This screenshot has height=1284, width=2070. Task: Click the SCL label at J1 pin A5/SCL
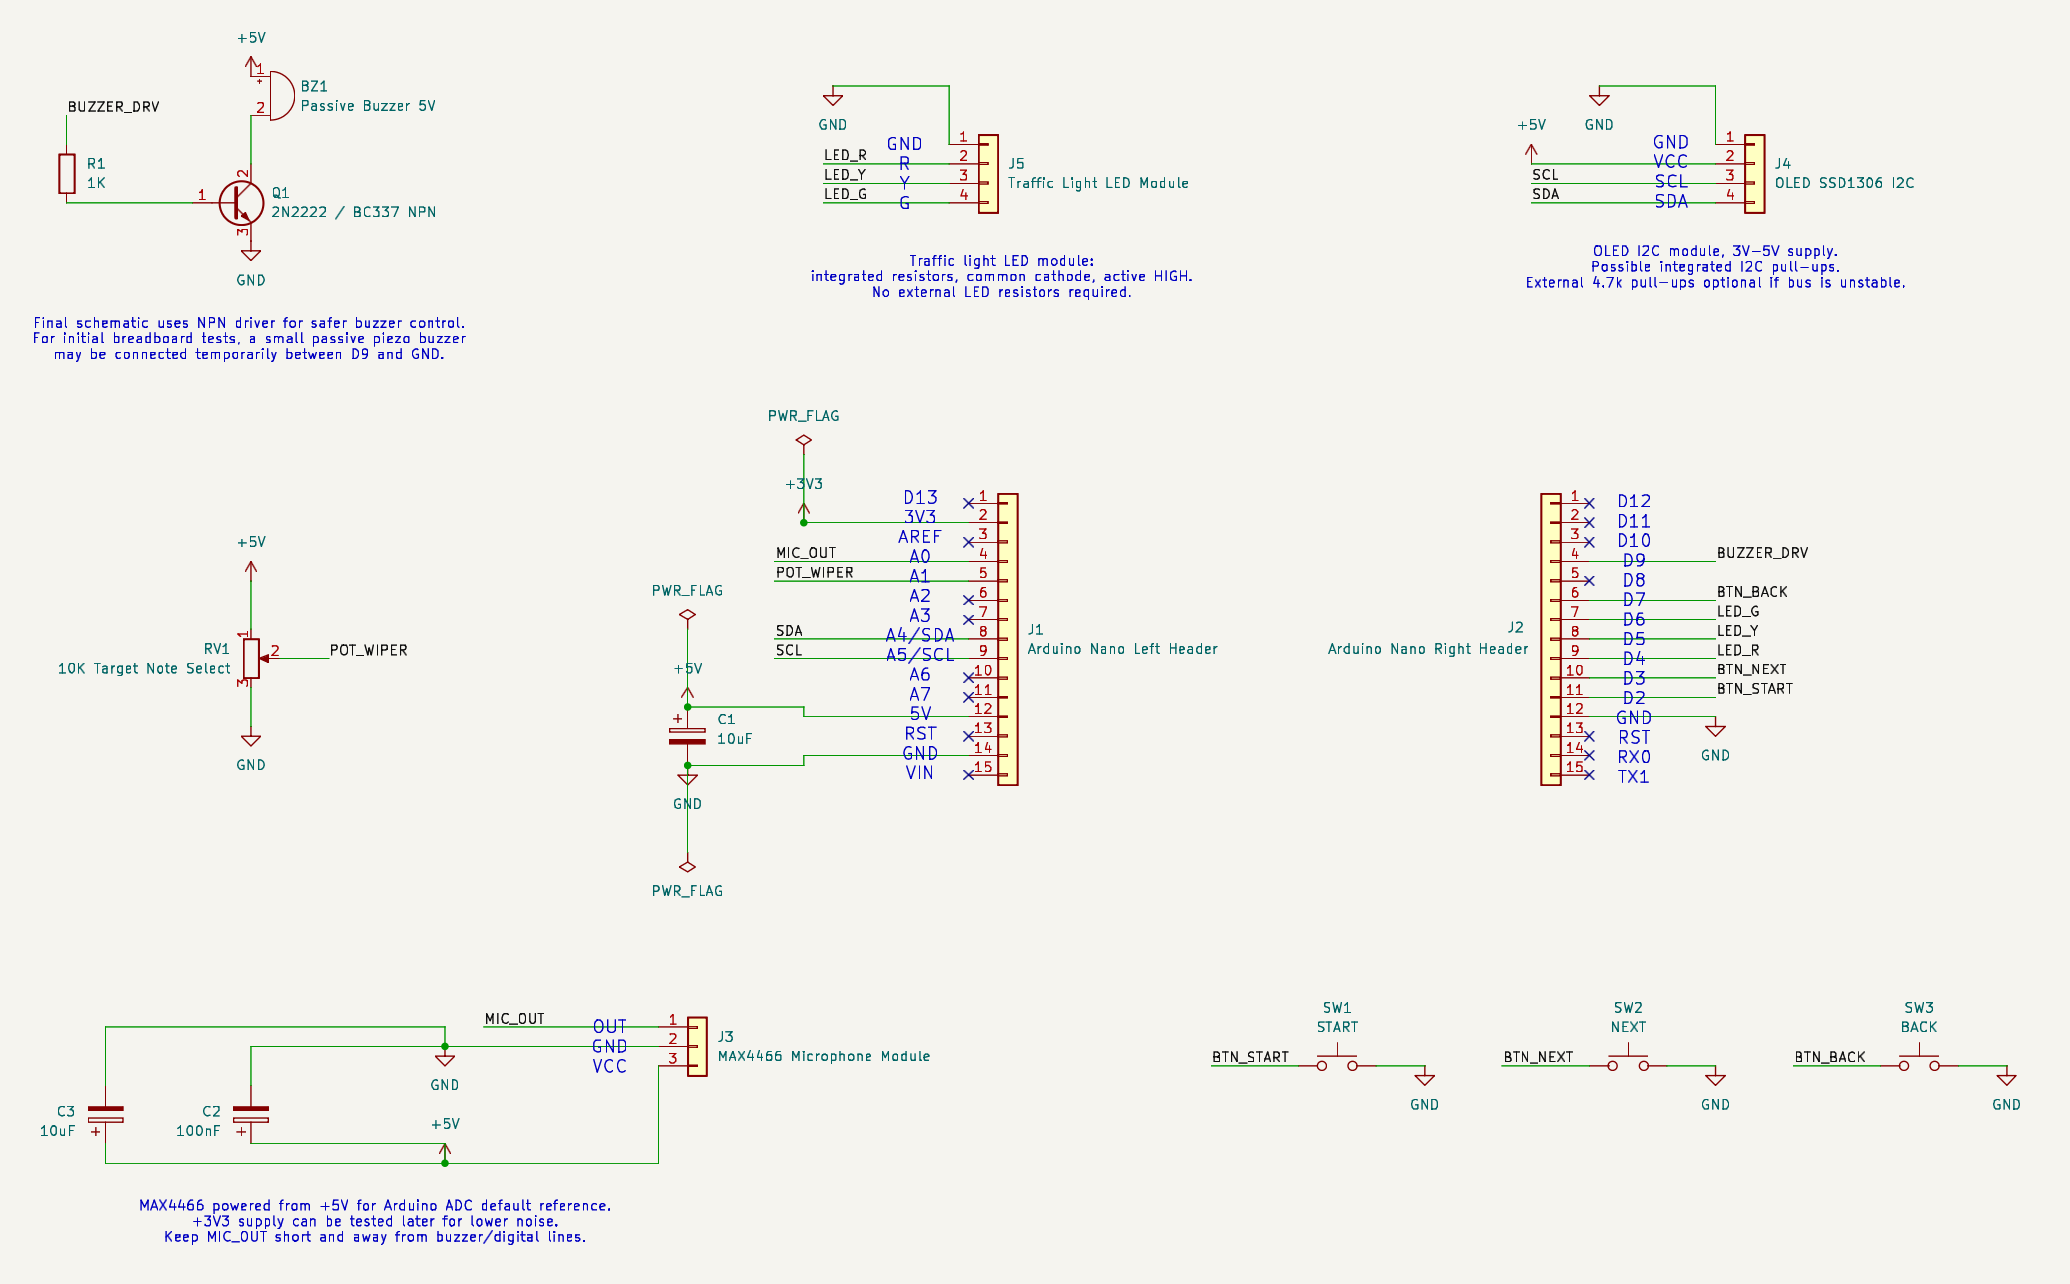789,650
